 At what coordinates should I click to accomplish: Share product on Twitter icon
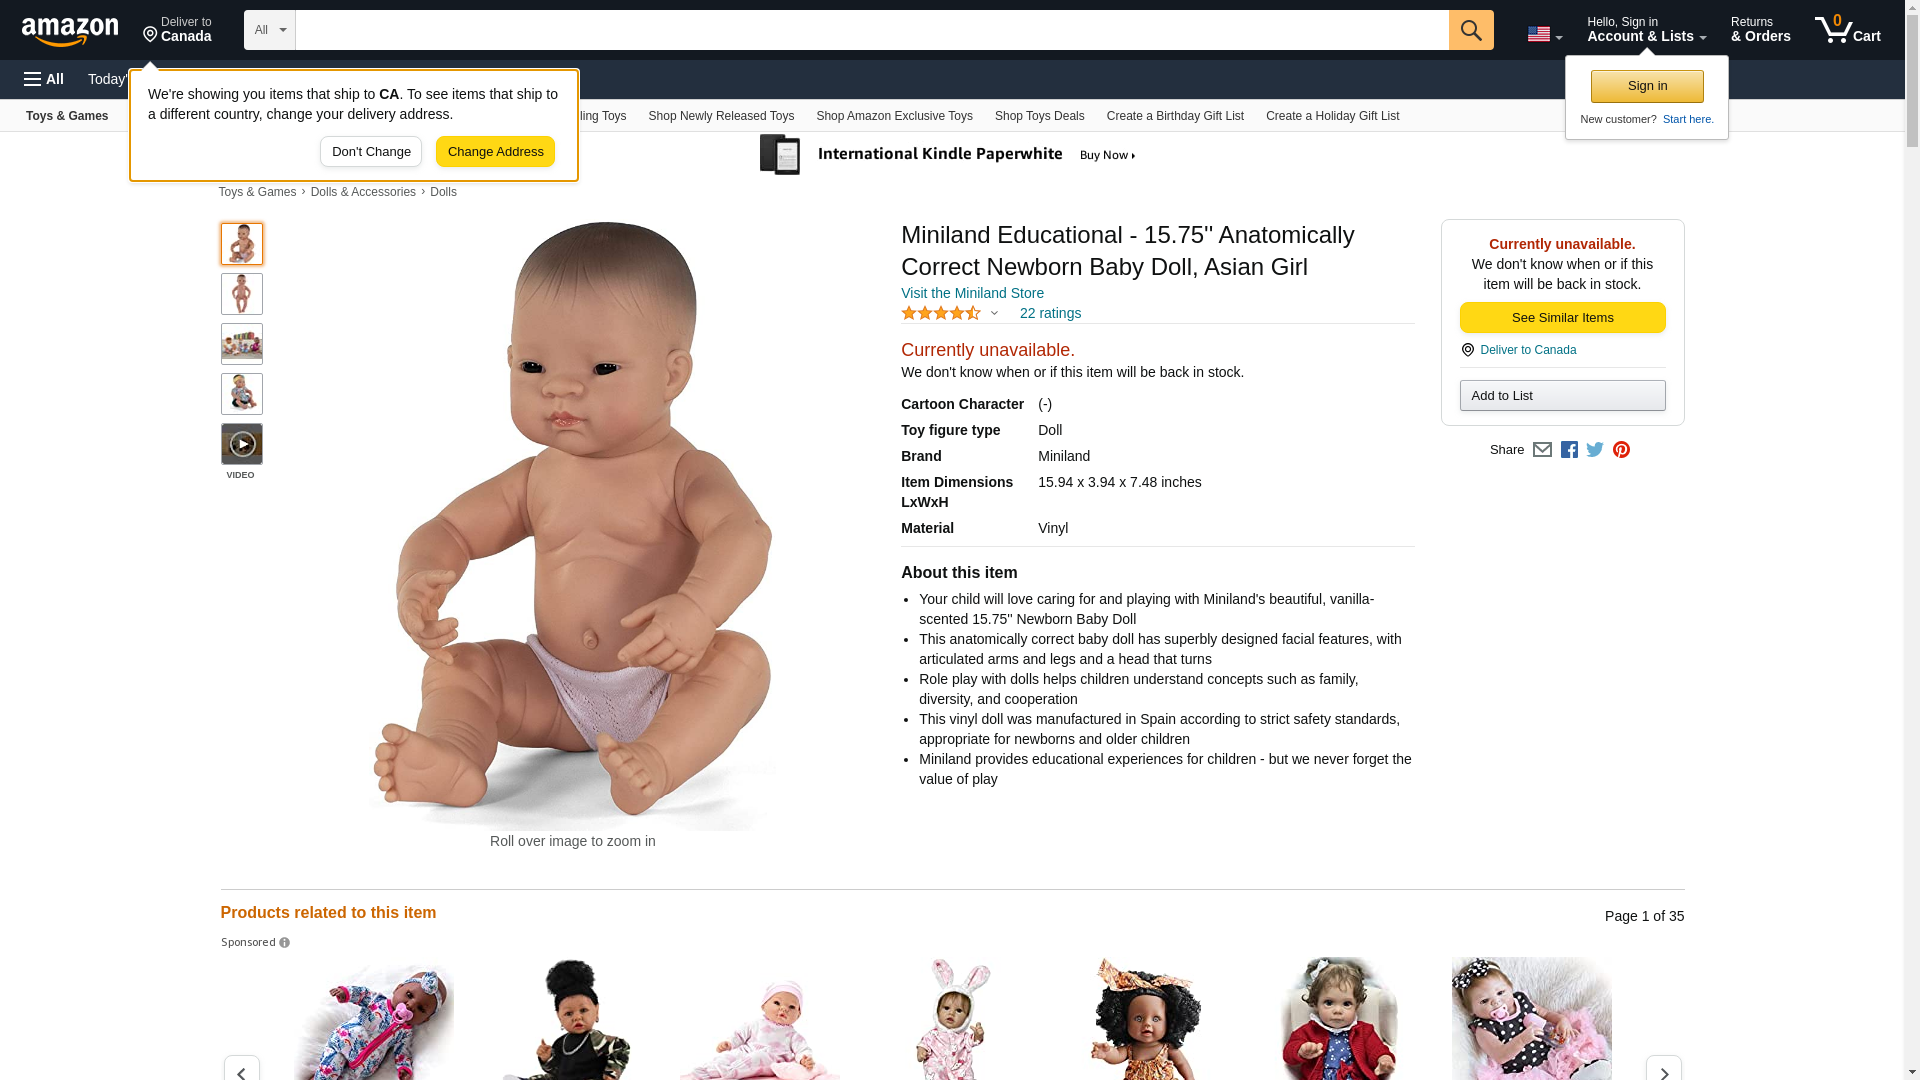click(1594, 450)
